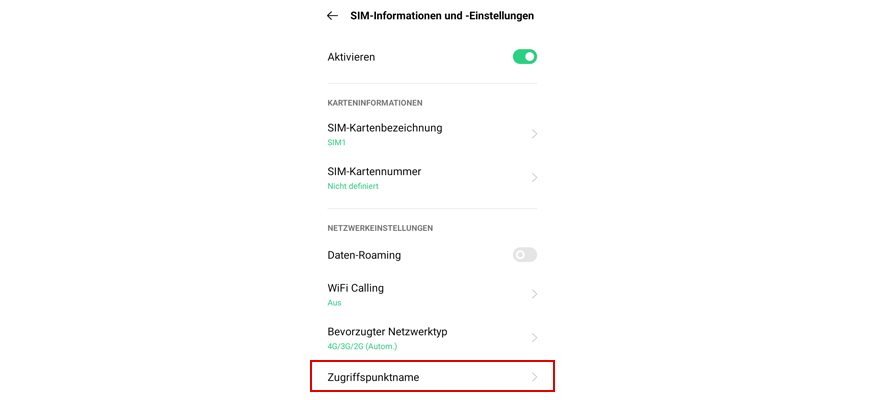Open the SIM-Kartennummer setting
This screenshot has height=400, width=879.
tap(374, 172)
